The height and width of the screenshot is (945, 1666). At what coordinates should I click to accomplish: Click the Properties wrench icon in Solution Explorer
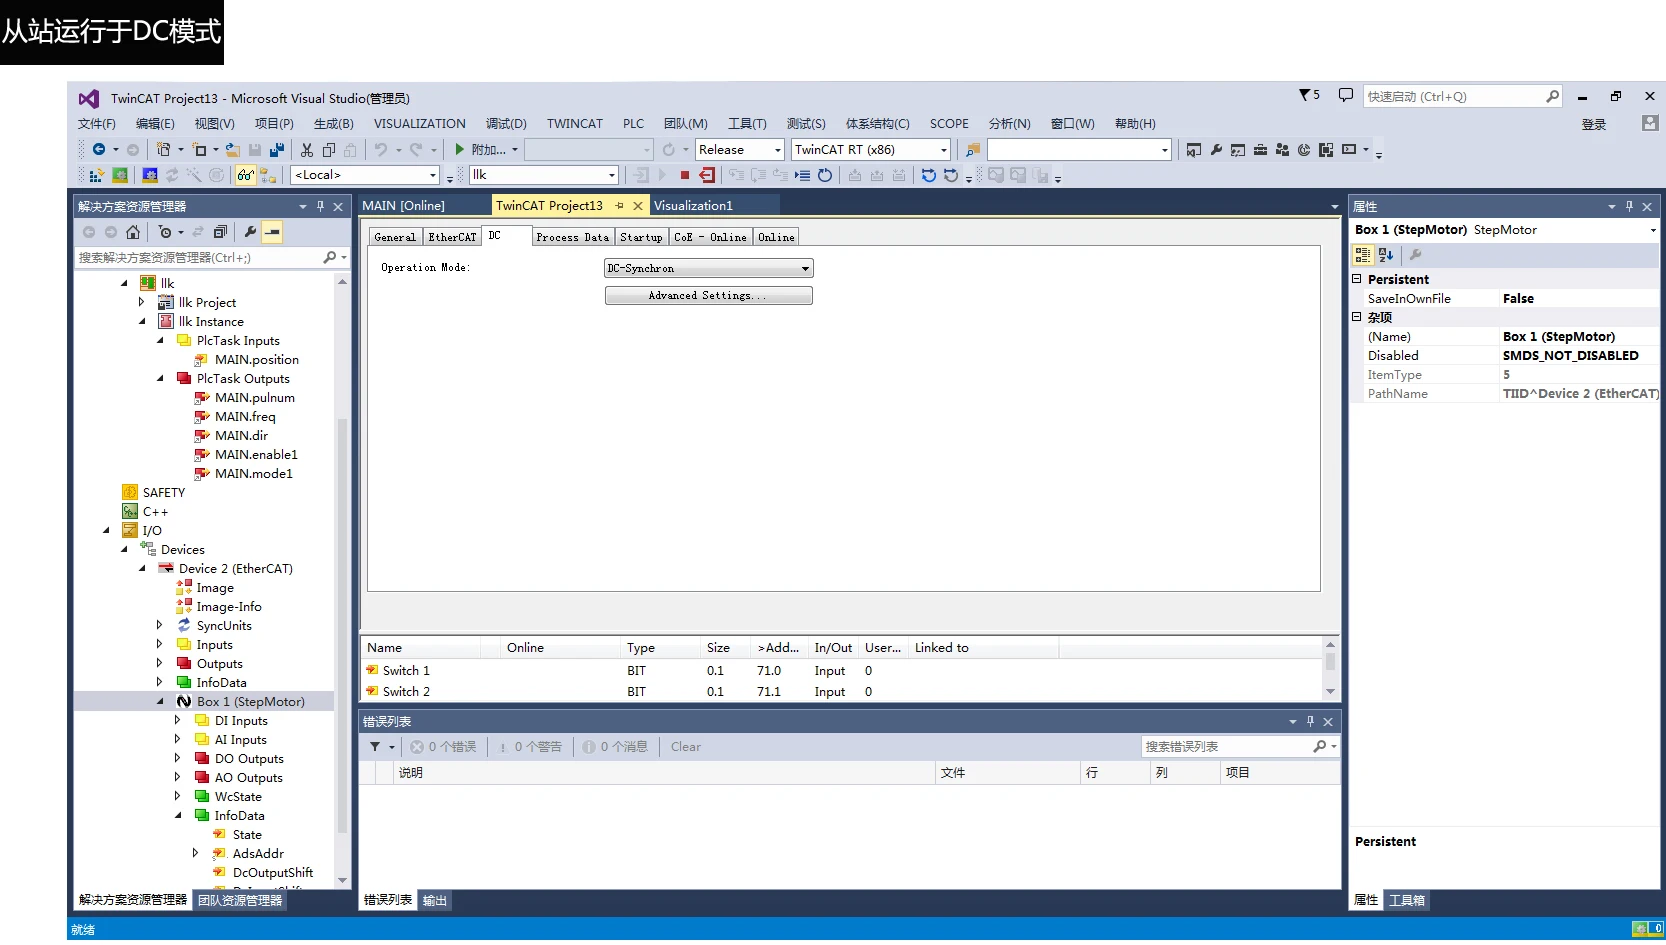(250, 232)
